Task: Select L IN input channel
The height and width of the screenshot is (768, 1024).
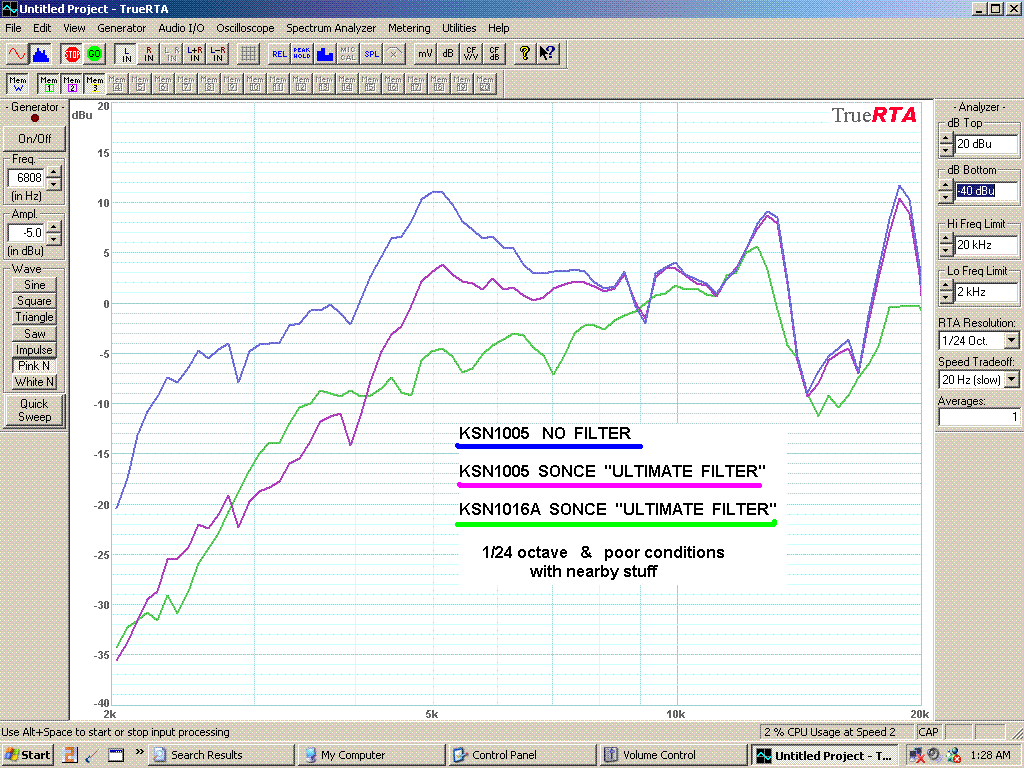Action: (x=126, y=54)
